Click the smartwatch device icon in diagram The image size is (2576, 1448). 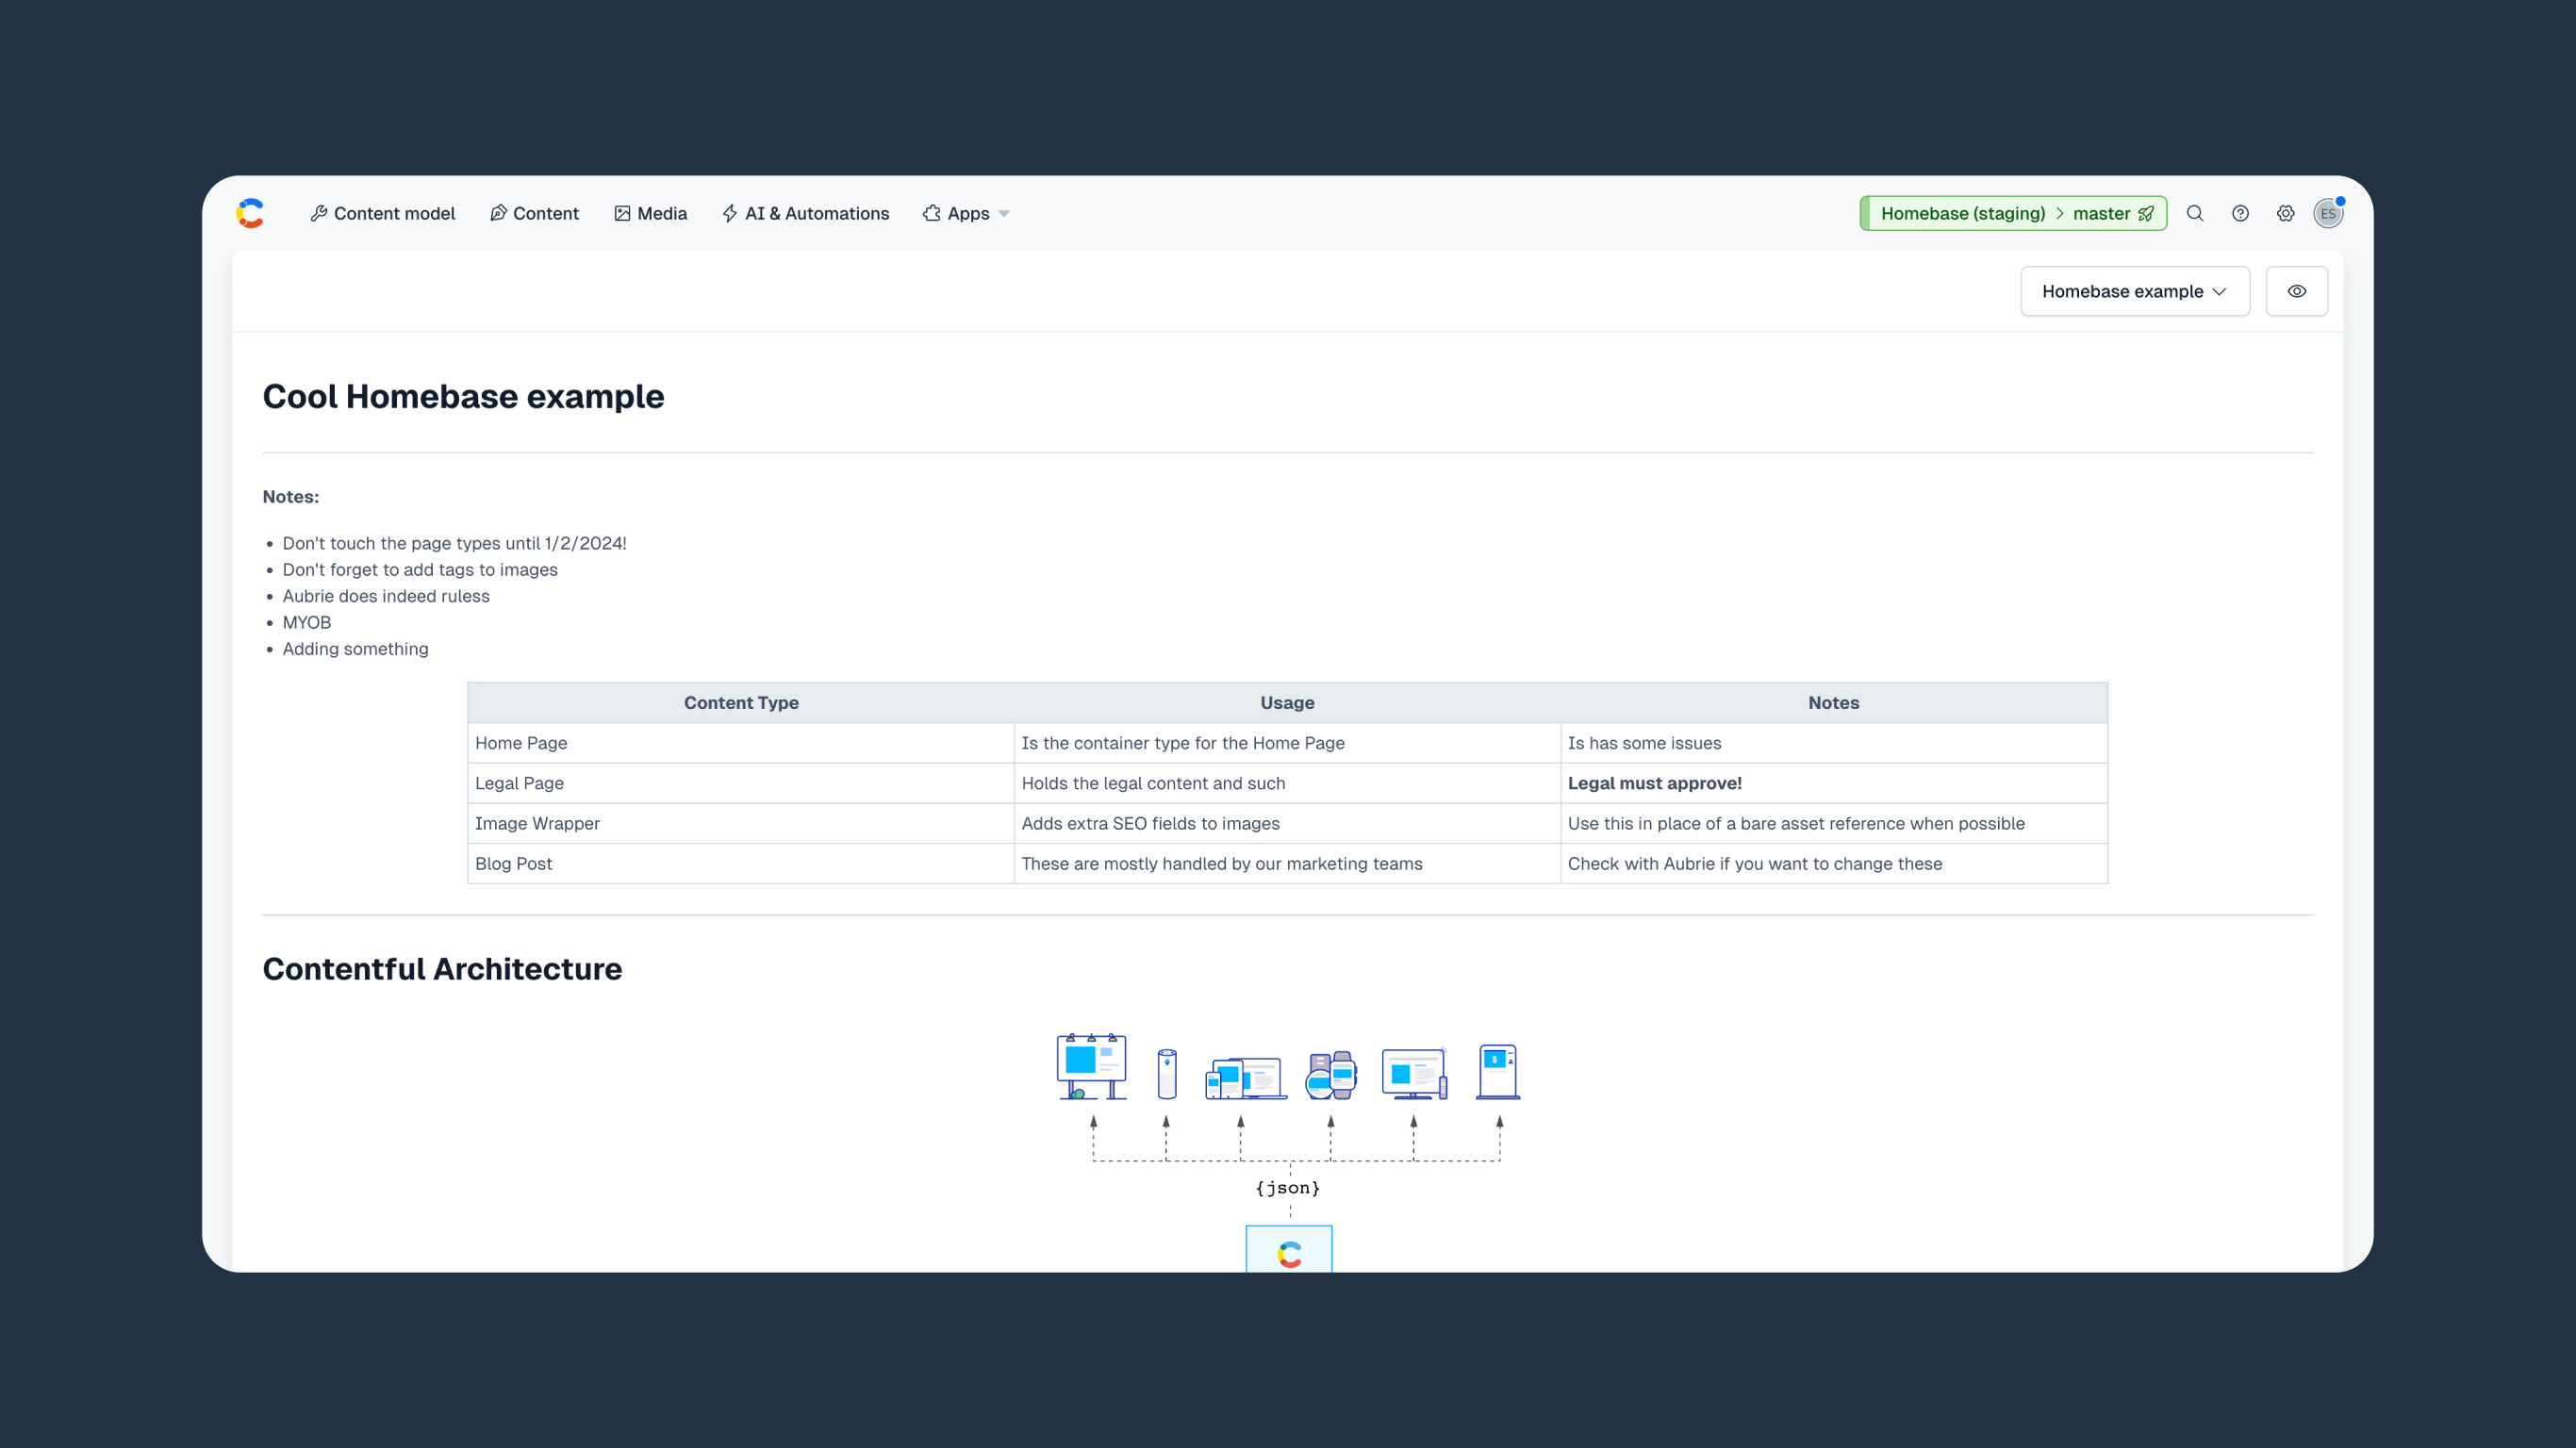pos(1331,1074)
